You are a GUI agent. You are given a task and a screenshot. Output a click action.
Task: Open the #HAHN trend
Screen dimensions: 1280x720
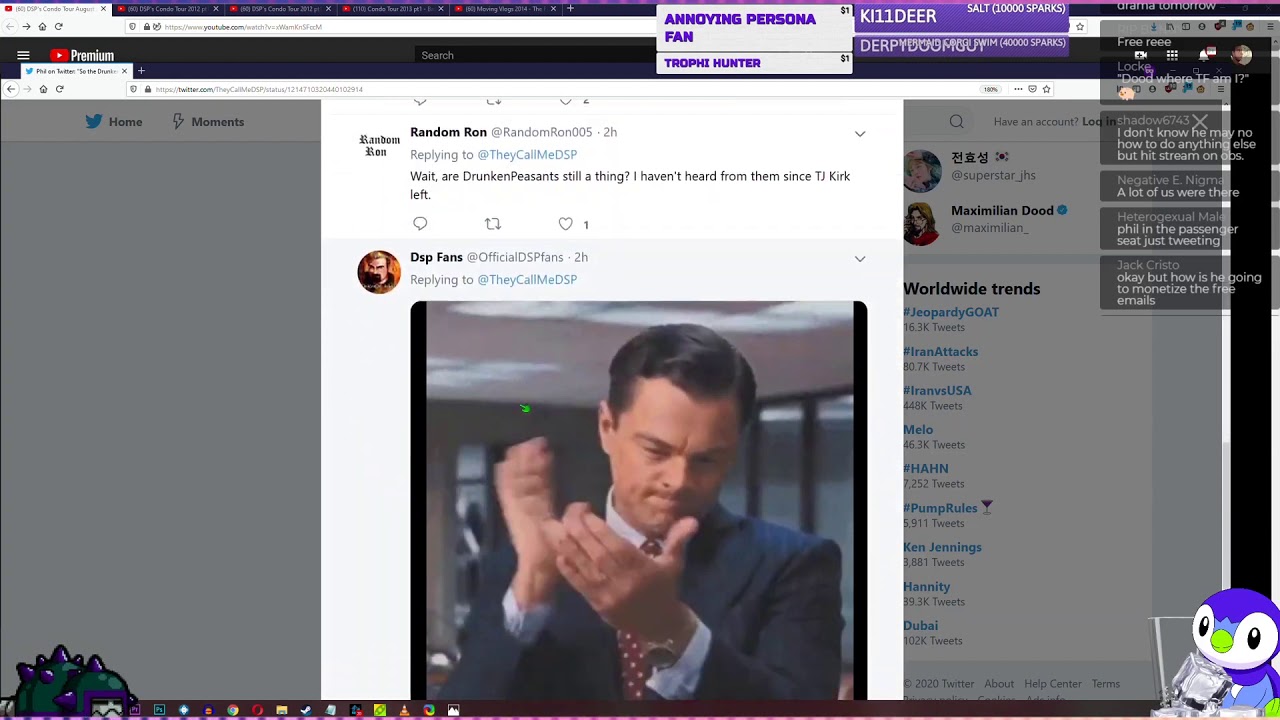926,469
